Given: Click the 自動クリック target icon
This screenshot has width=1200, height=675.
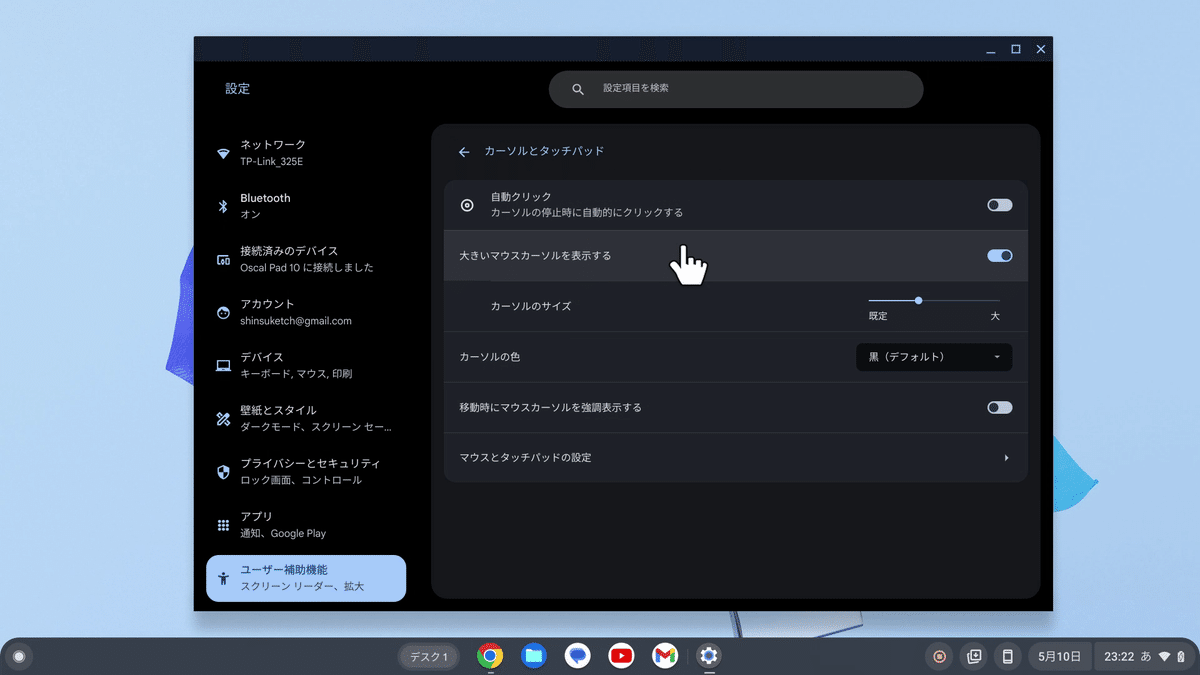Looking at the screenshot, I should click(467, 205).
